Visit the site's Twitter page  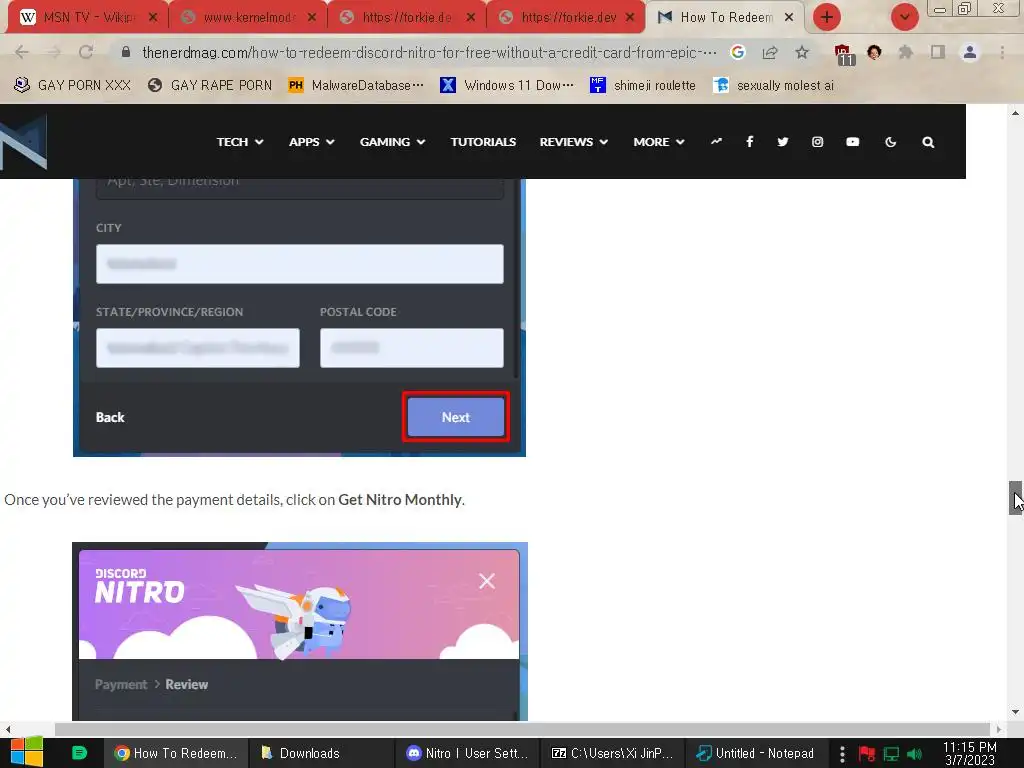[783, 142]
